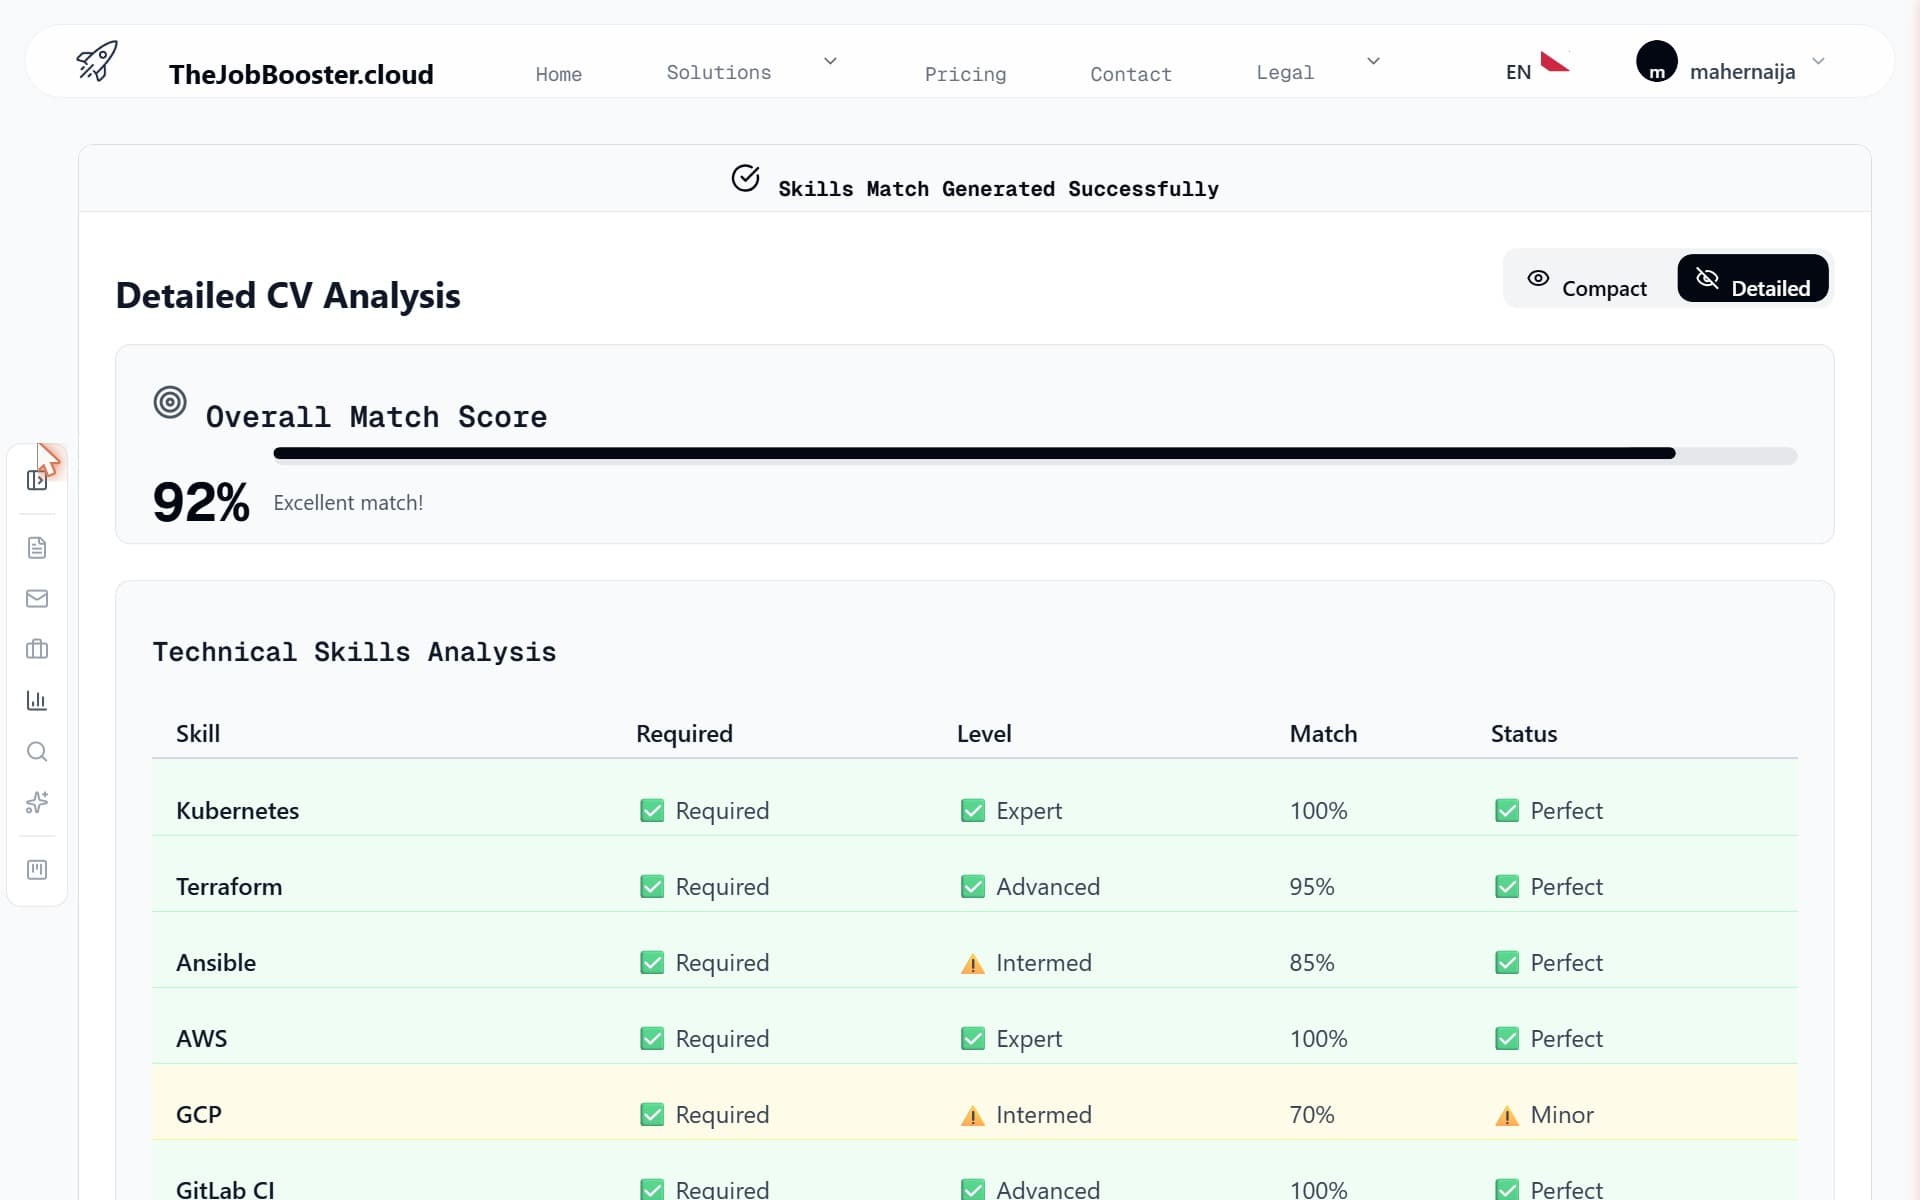Viewport: 1920px width, 1200px height.
Task: Select the Ansible skill name
Action: [216, 962]
